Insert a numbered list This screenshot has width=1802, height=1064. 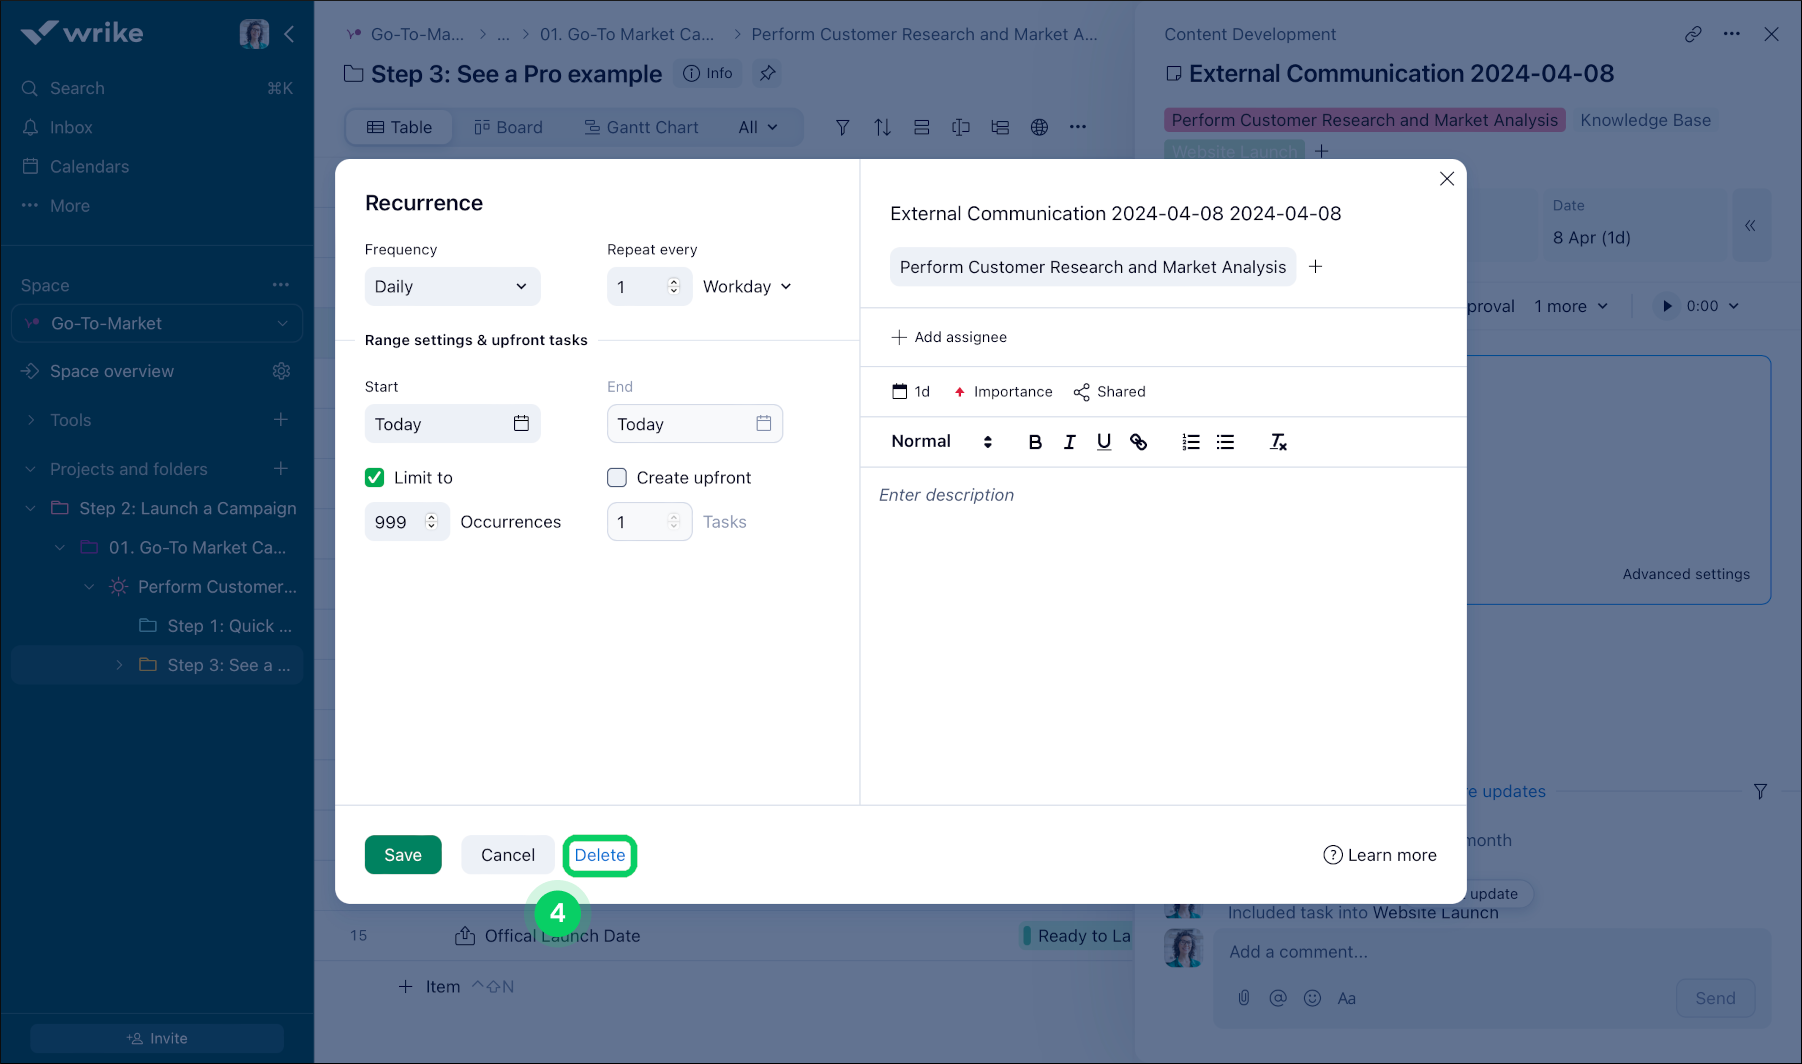(1190, 442)
